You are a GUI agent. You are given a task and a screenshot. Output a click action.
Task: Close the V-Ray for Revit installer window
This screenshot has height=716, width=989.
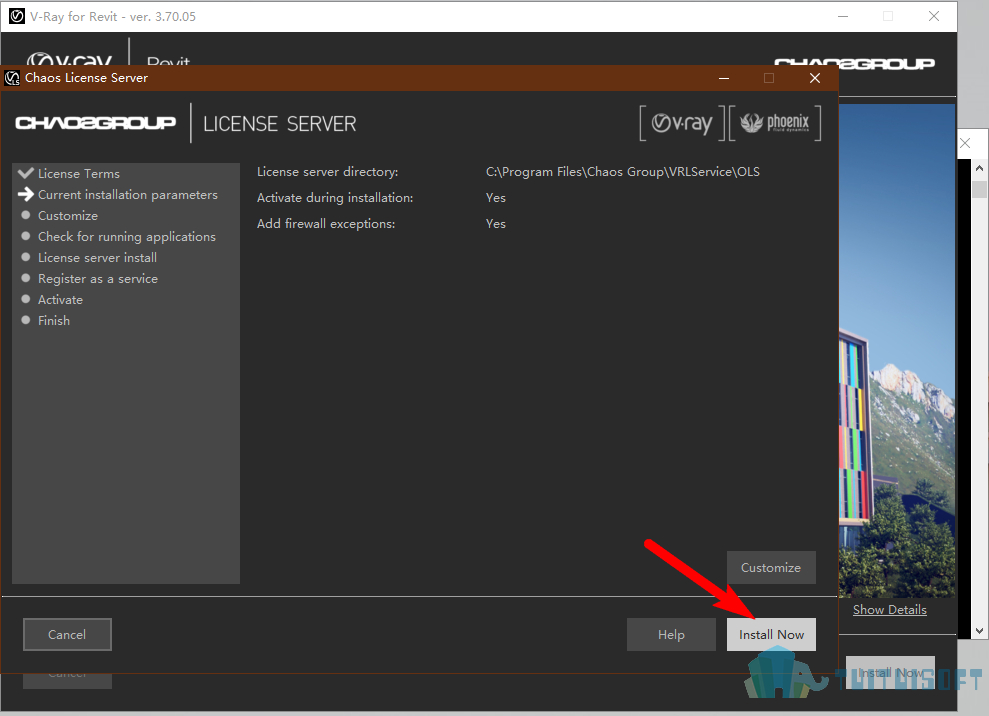pyautogui.click(x=934, y=16)
